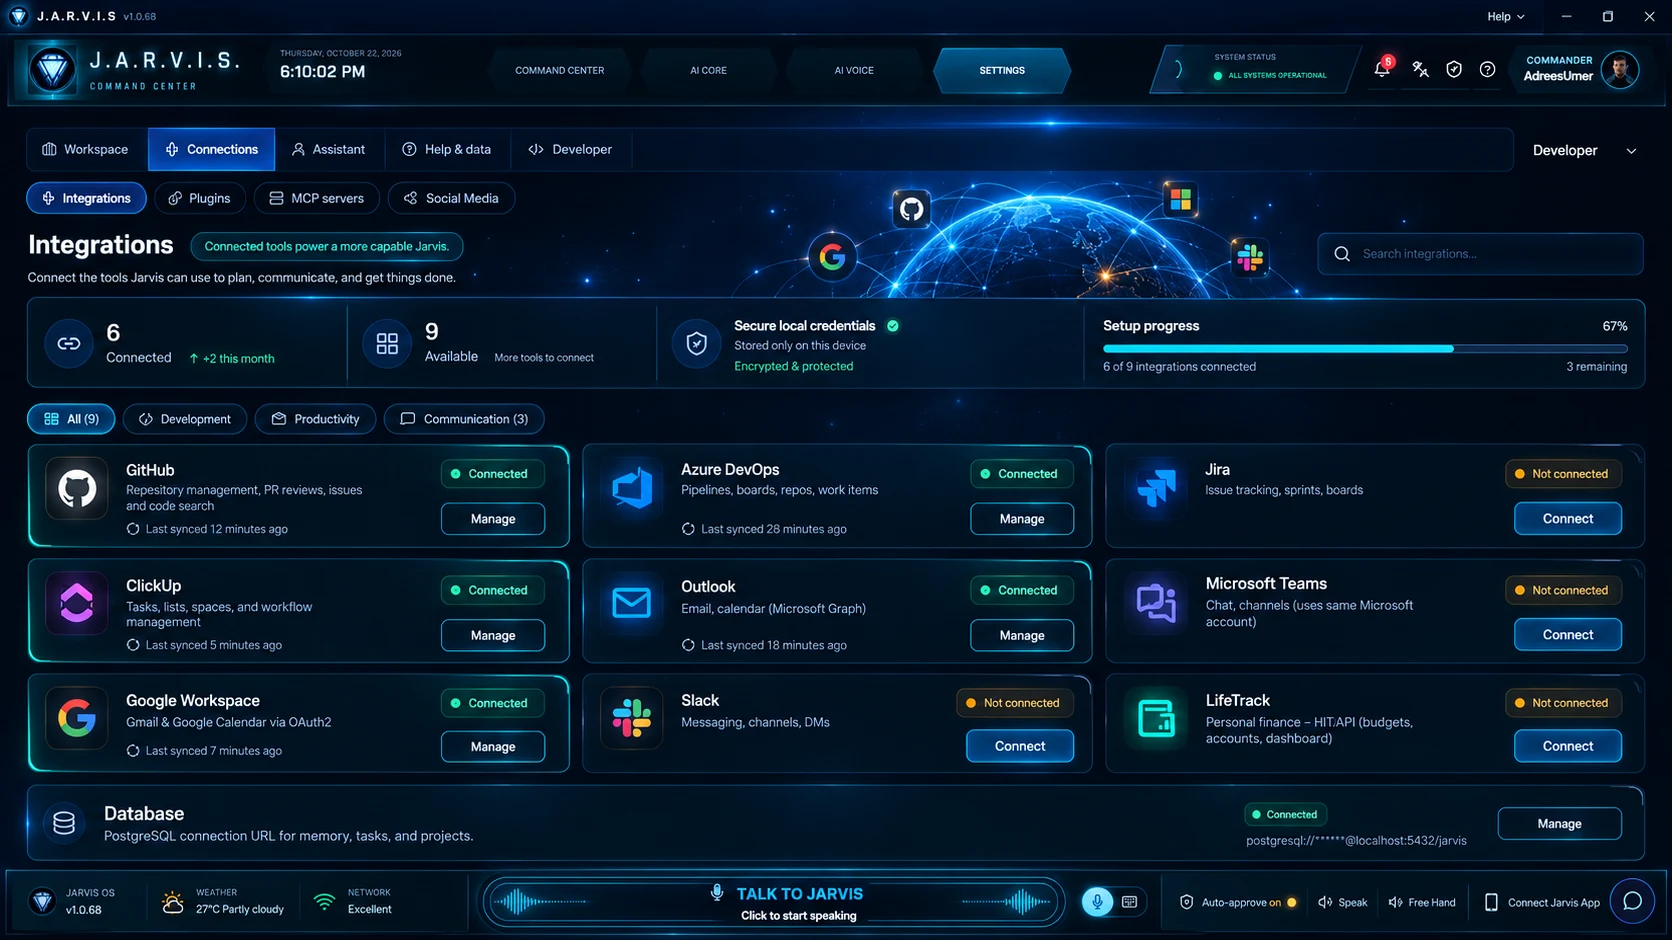
Task: Open the Developer mode dropdown
Action: (x=1584, y=150)
